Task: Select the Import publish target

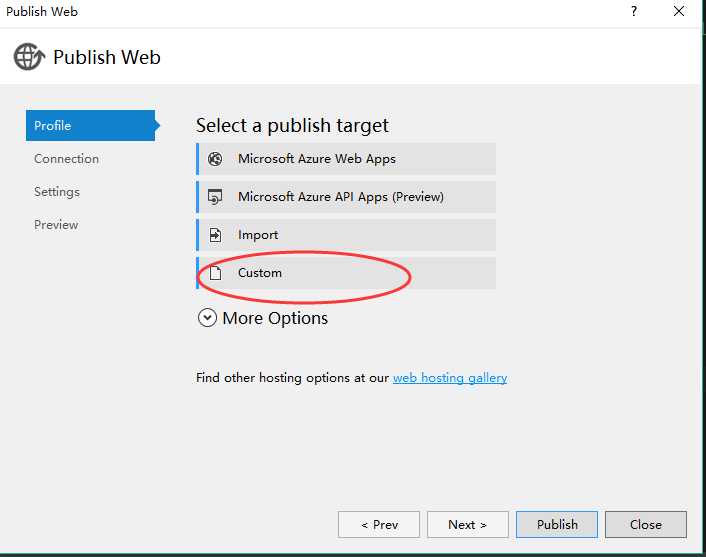Action: [346, 235]
